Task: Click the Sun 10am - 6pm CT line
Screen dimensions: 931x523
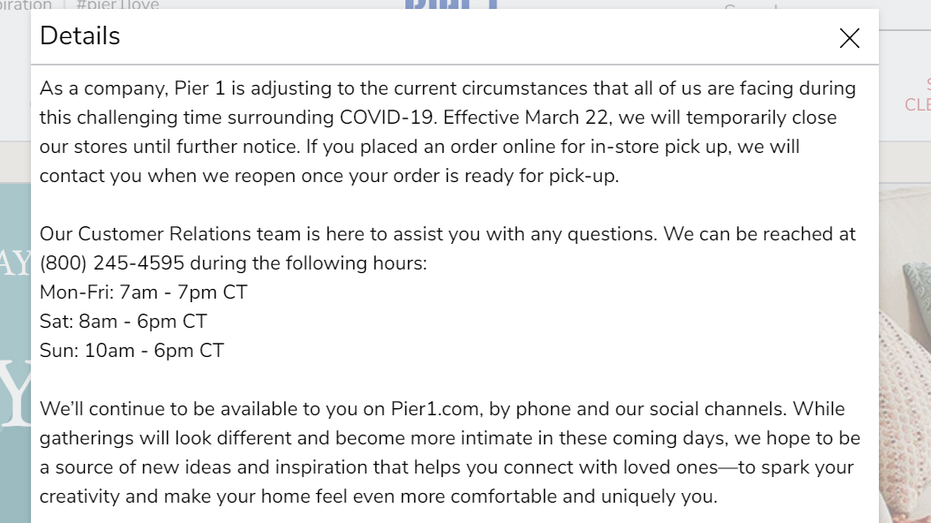Action: pos(132,350)
